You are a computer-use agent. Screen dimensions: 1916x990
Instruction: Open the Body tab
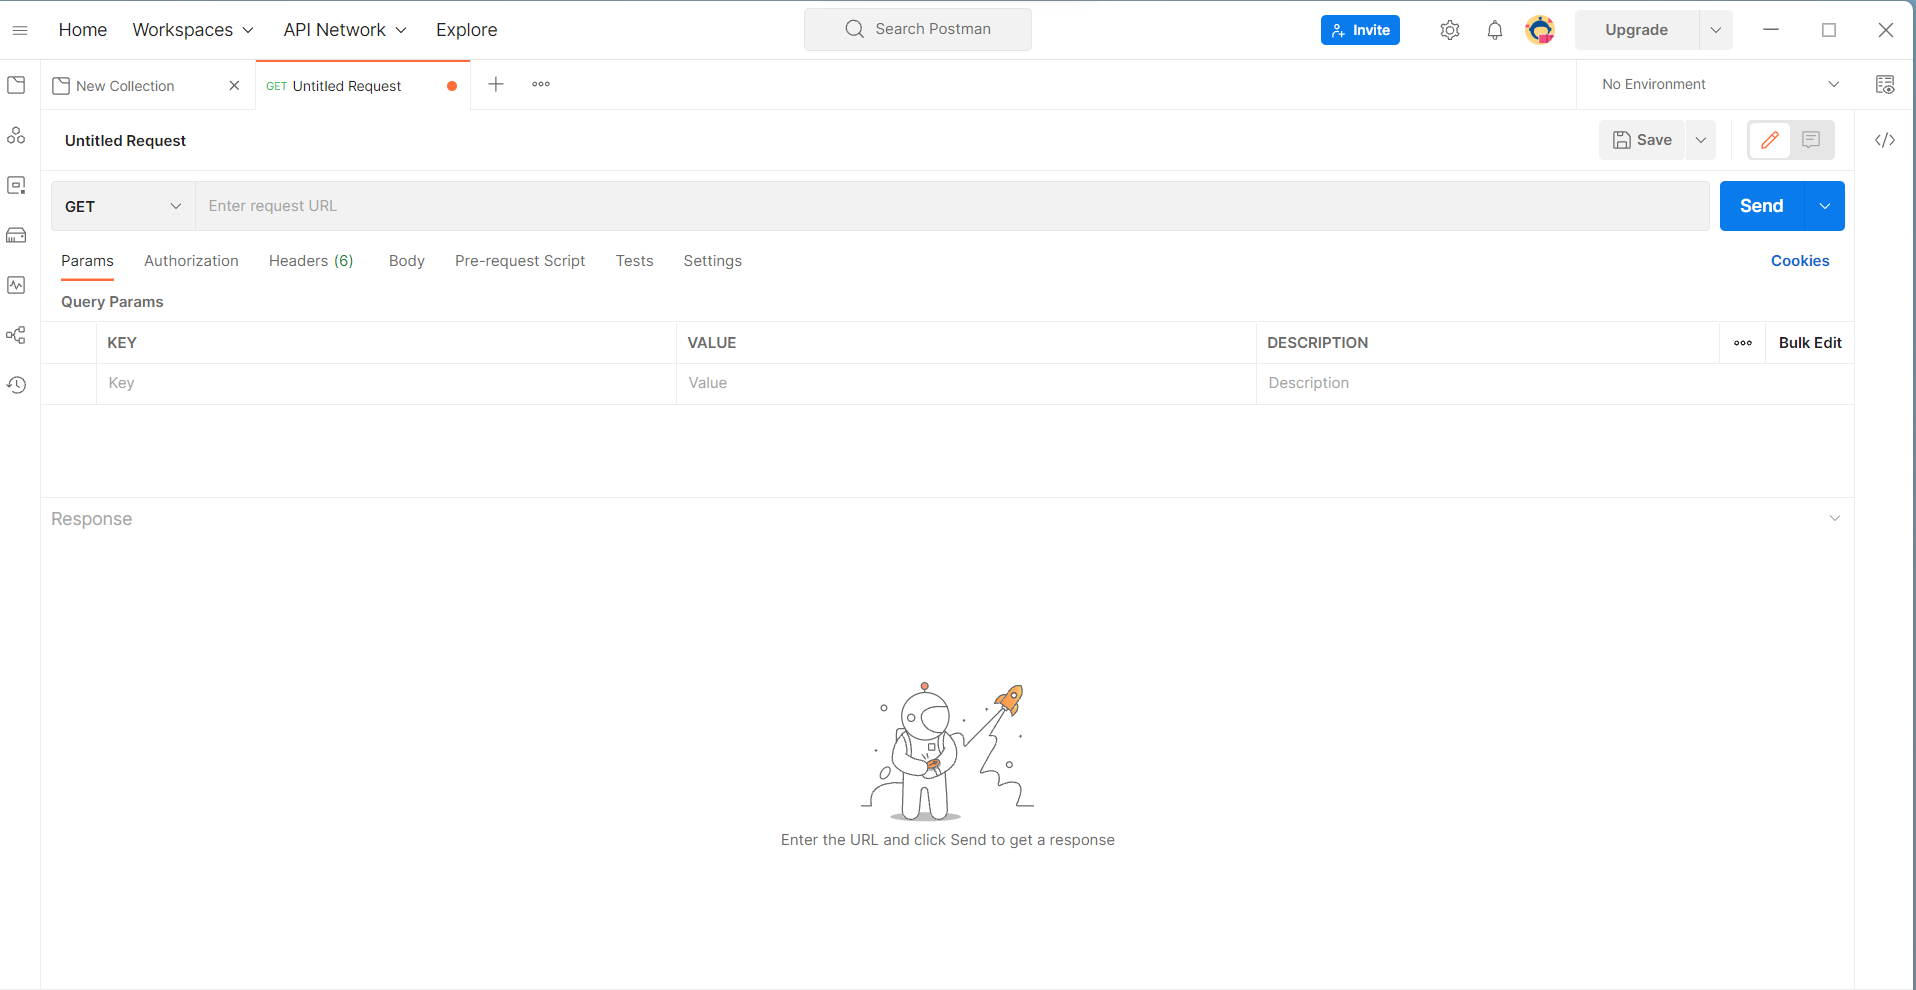pos(406,261)
